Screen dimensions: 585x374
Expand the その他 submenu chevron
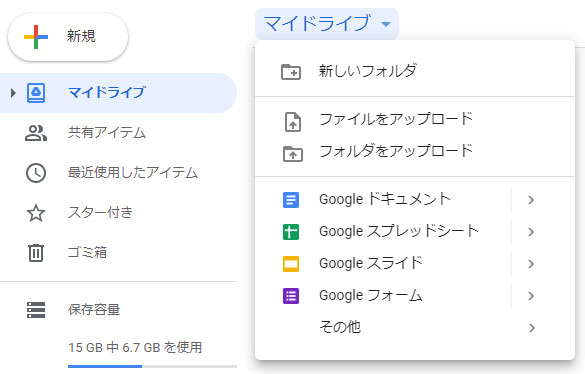point(531,328)
